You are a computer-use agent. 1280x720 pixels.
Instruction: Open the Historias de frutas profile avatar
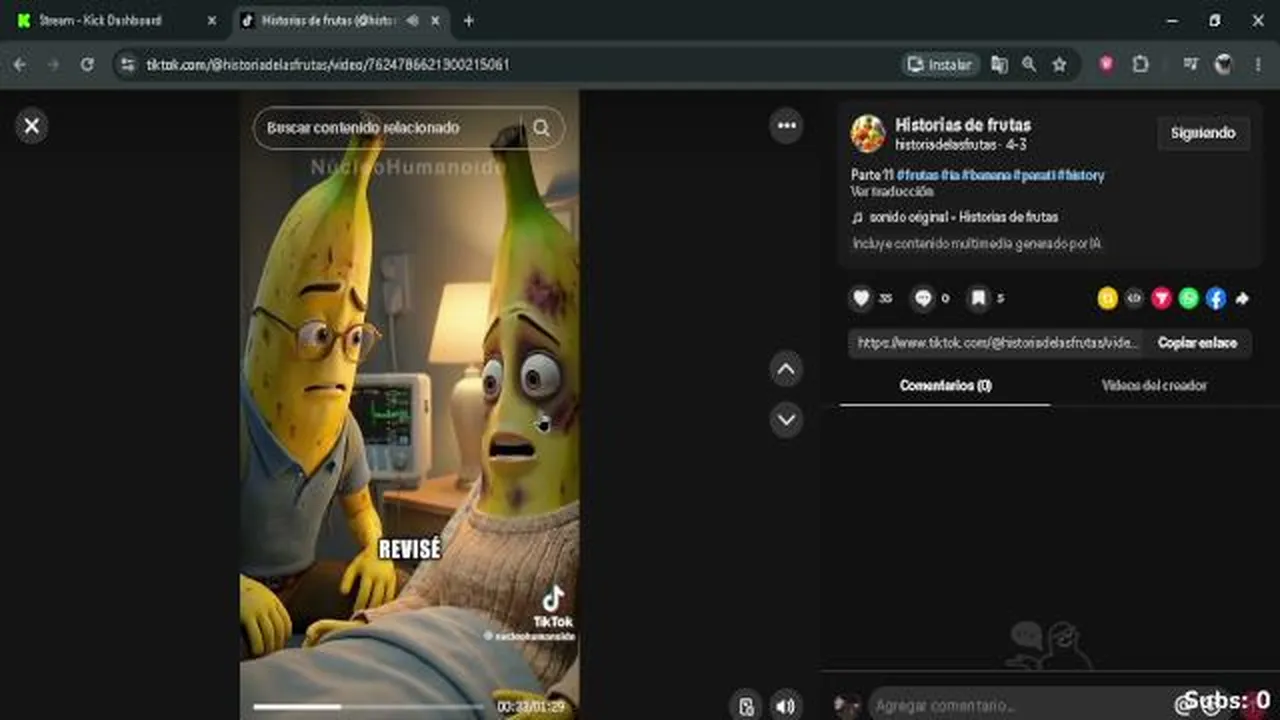point(868,133)
